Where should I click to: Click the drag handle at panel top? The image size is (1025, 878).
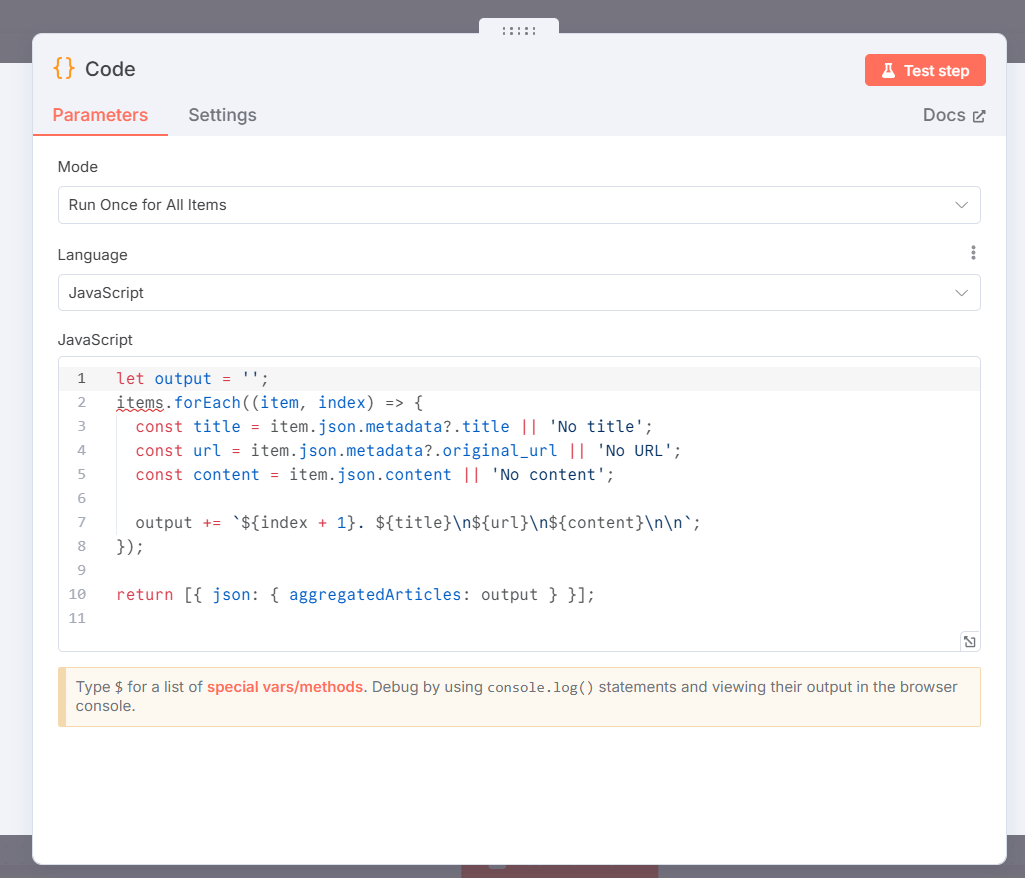click(x=519, y=30)
